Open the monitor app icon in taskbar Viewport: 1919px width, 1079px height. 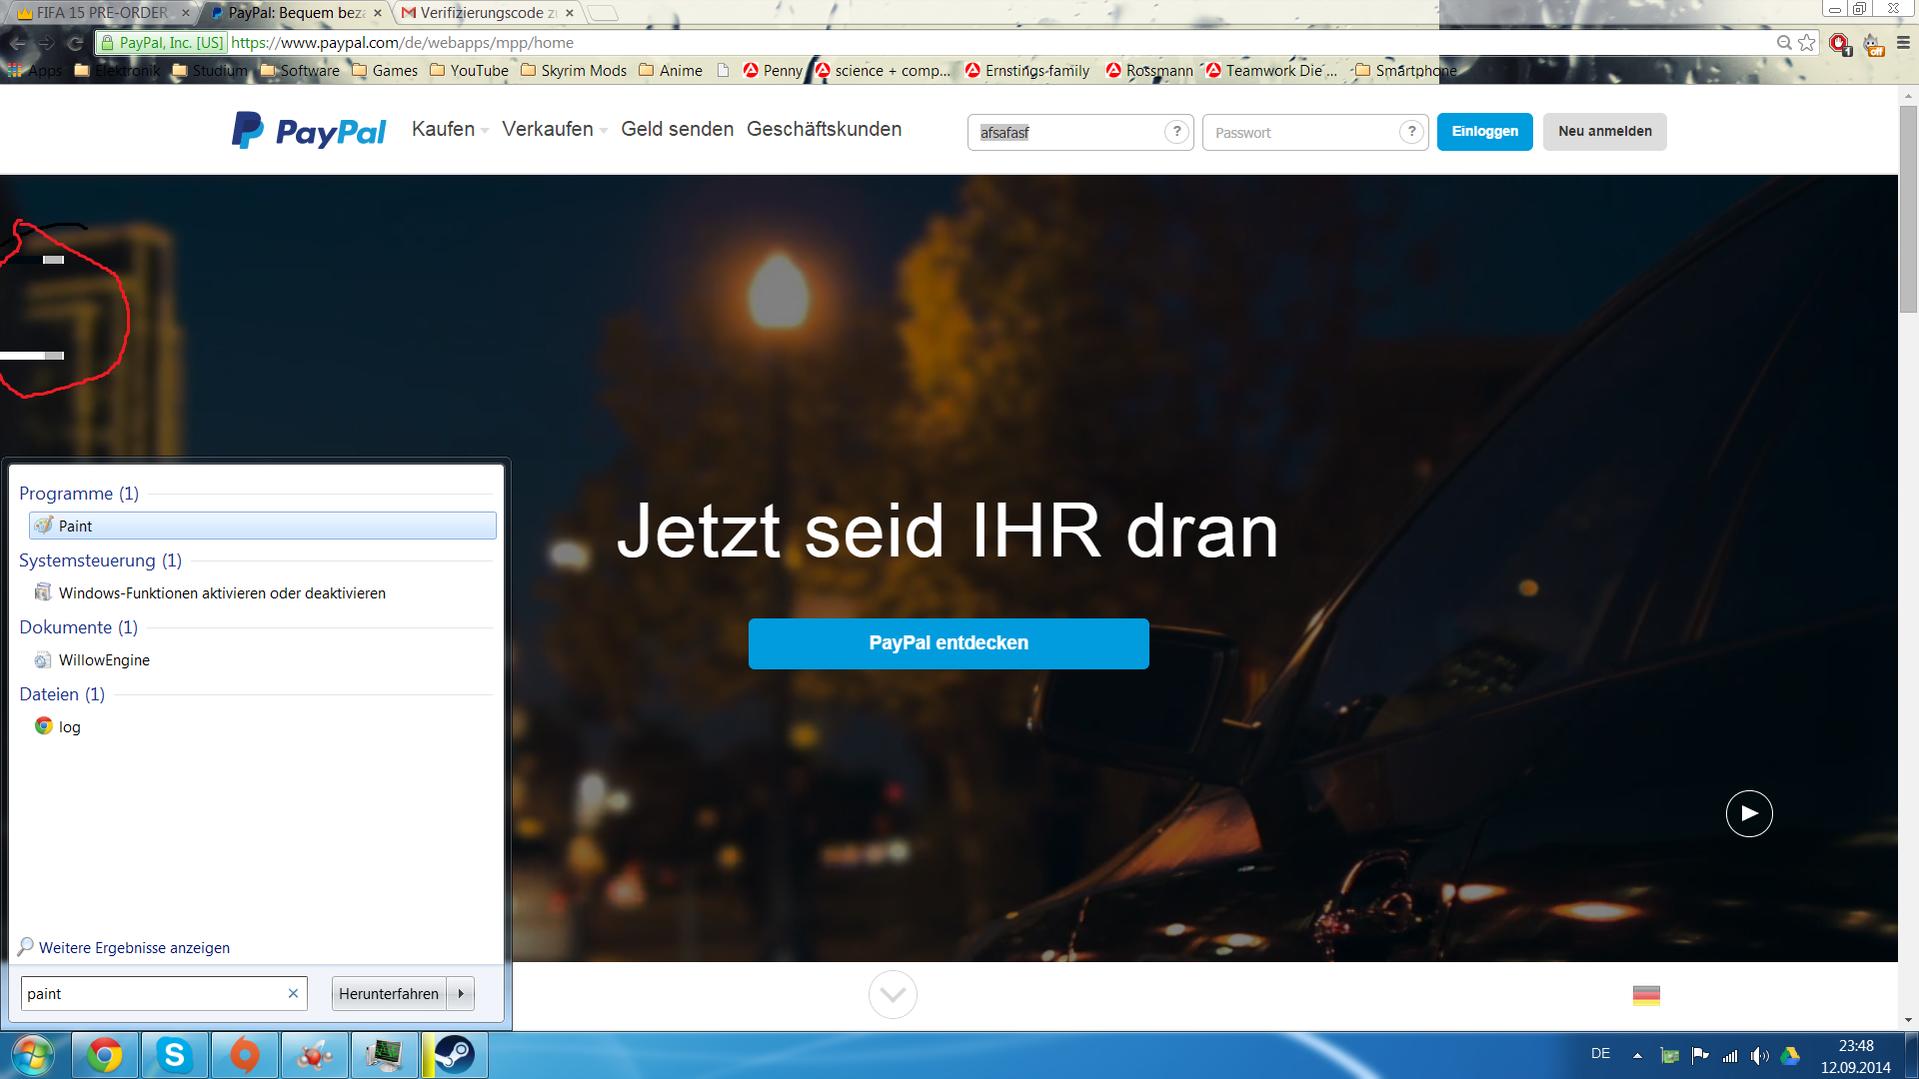pos(384,1055)
